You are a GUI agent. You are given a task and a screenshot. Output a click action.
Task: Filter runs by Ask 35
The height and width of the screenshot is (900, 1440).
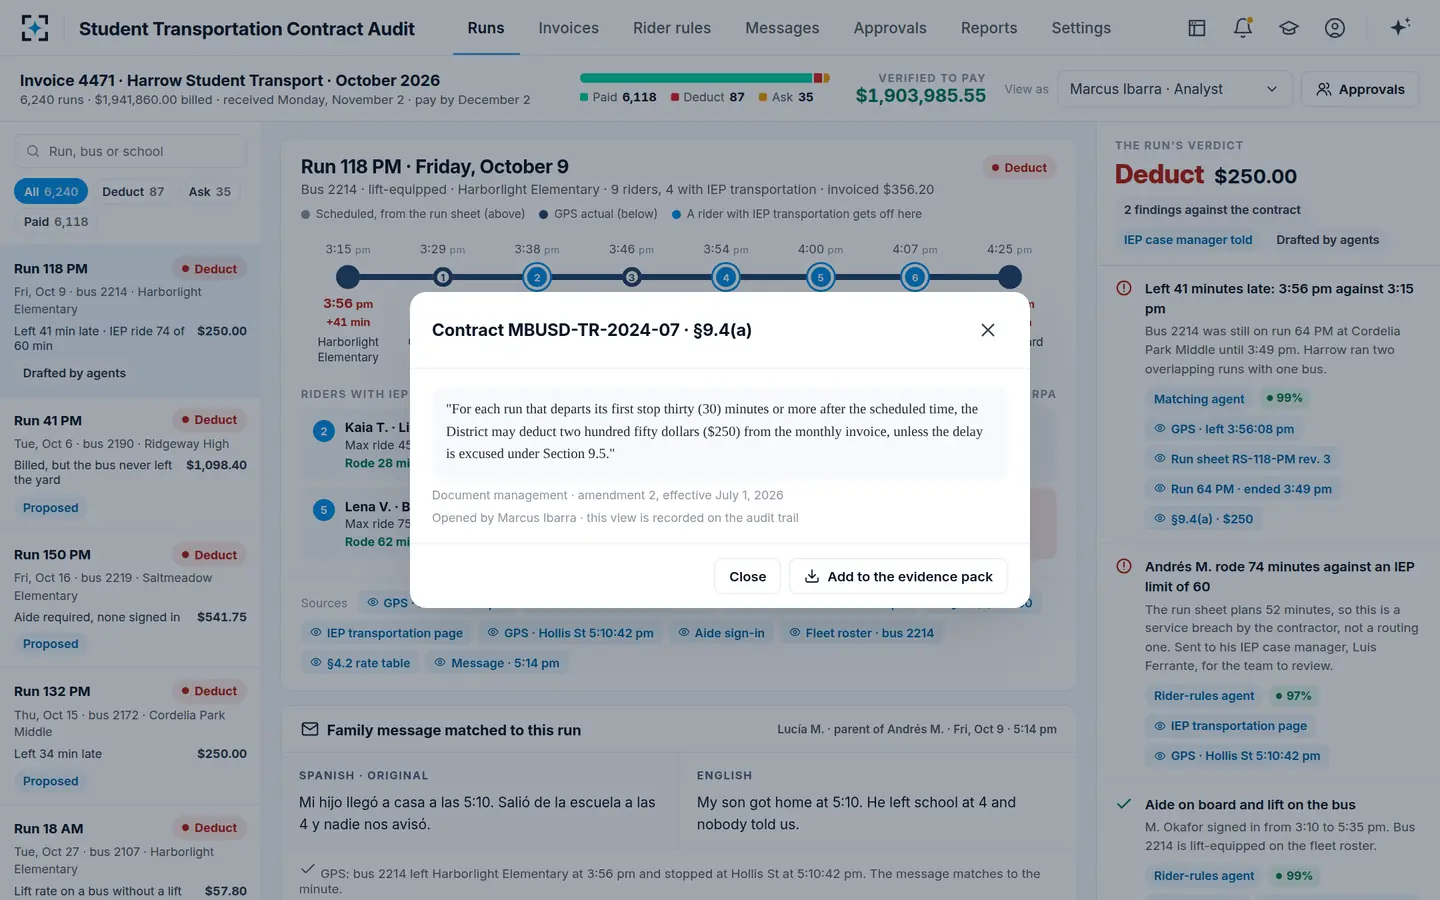click(x=210, y=192)
